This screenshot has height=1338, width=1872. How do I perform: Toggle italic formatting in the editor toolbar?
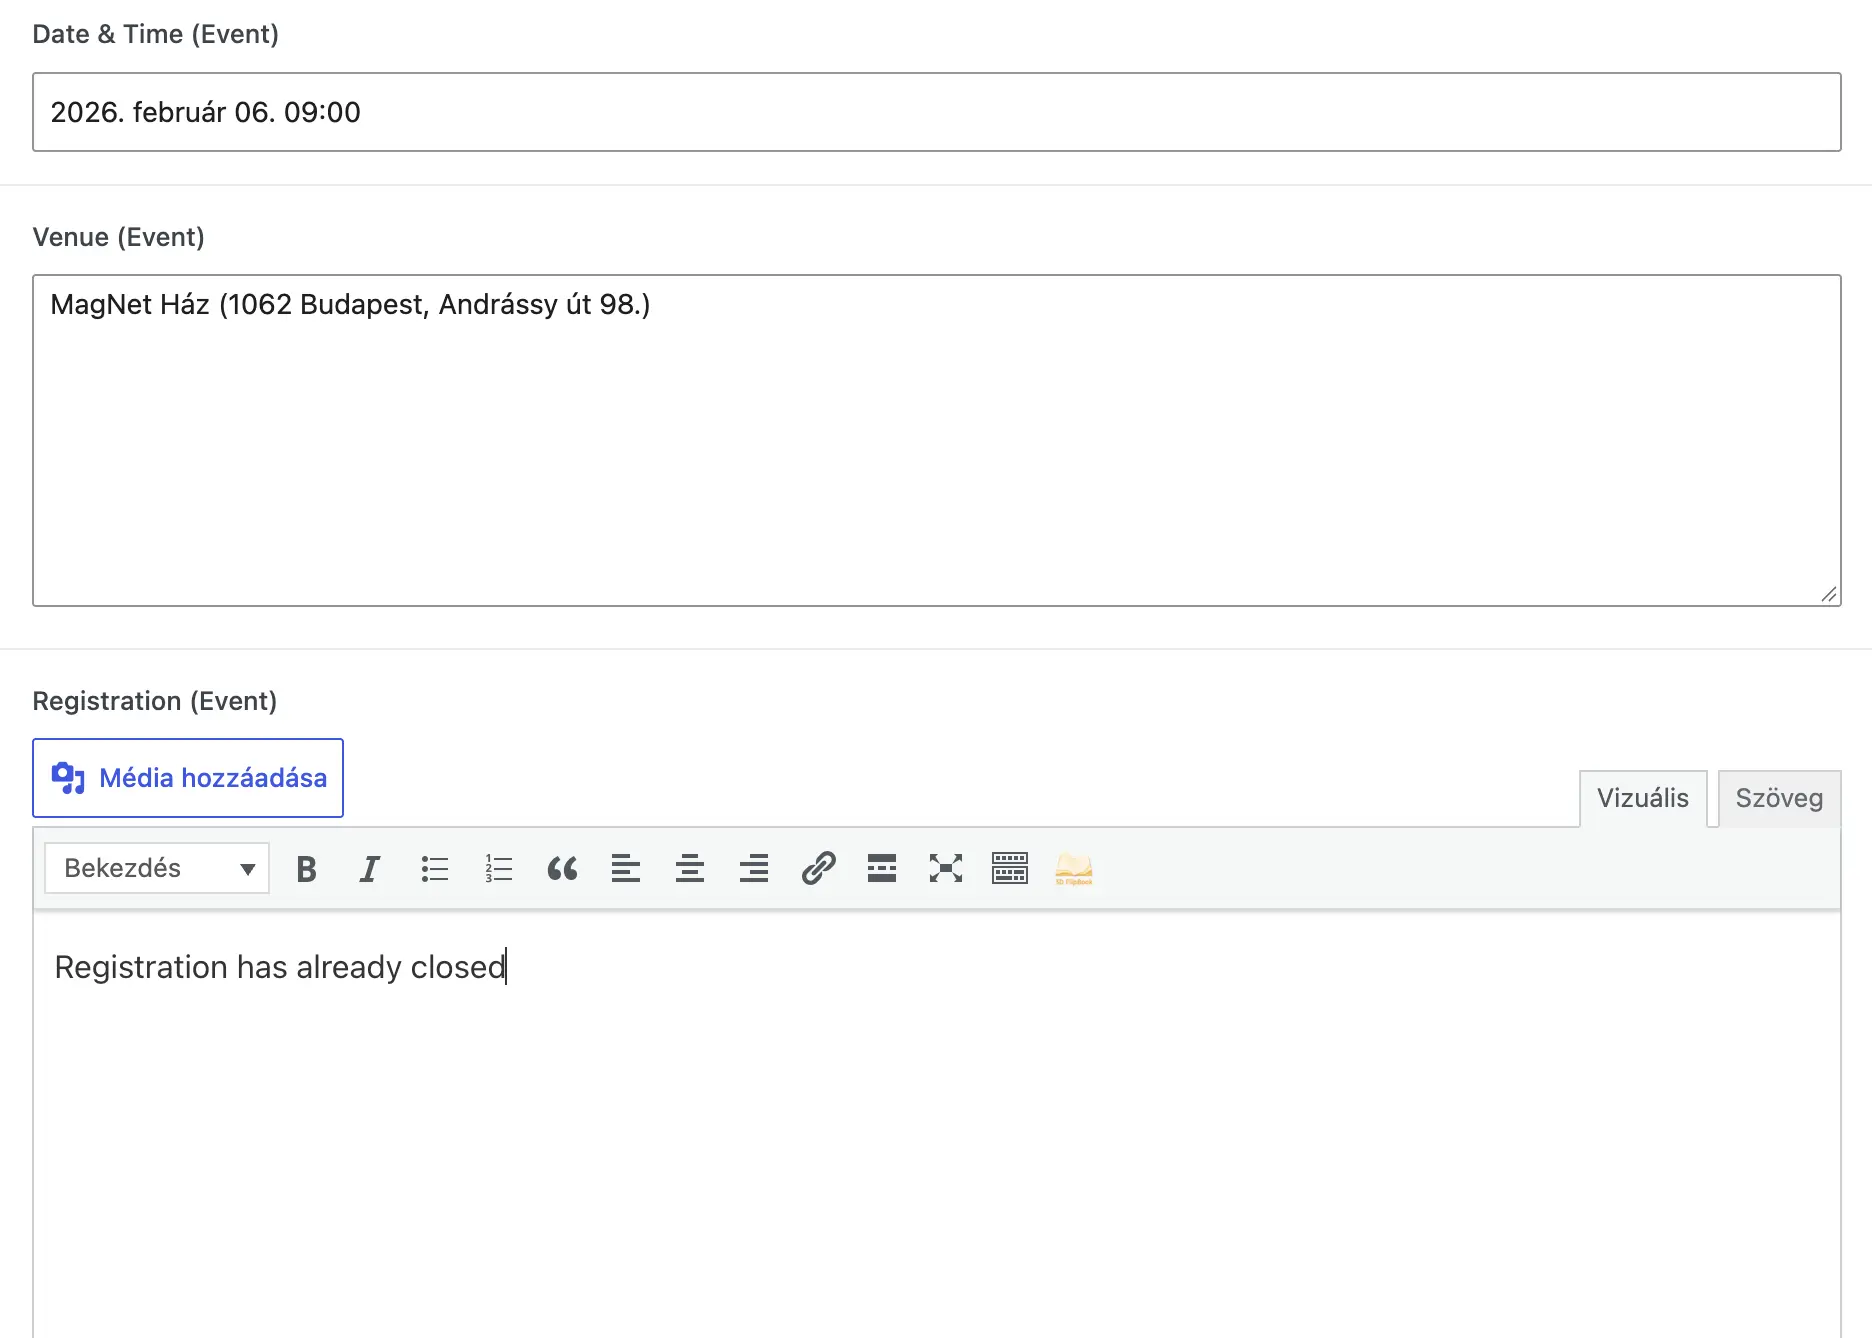tap(370, 868)
